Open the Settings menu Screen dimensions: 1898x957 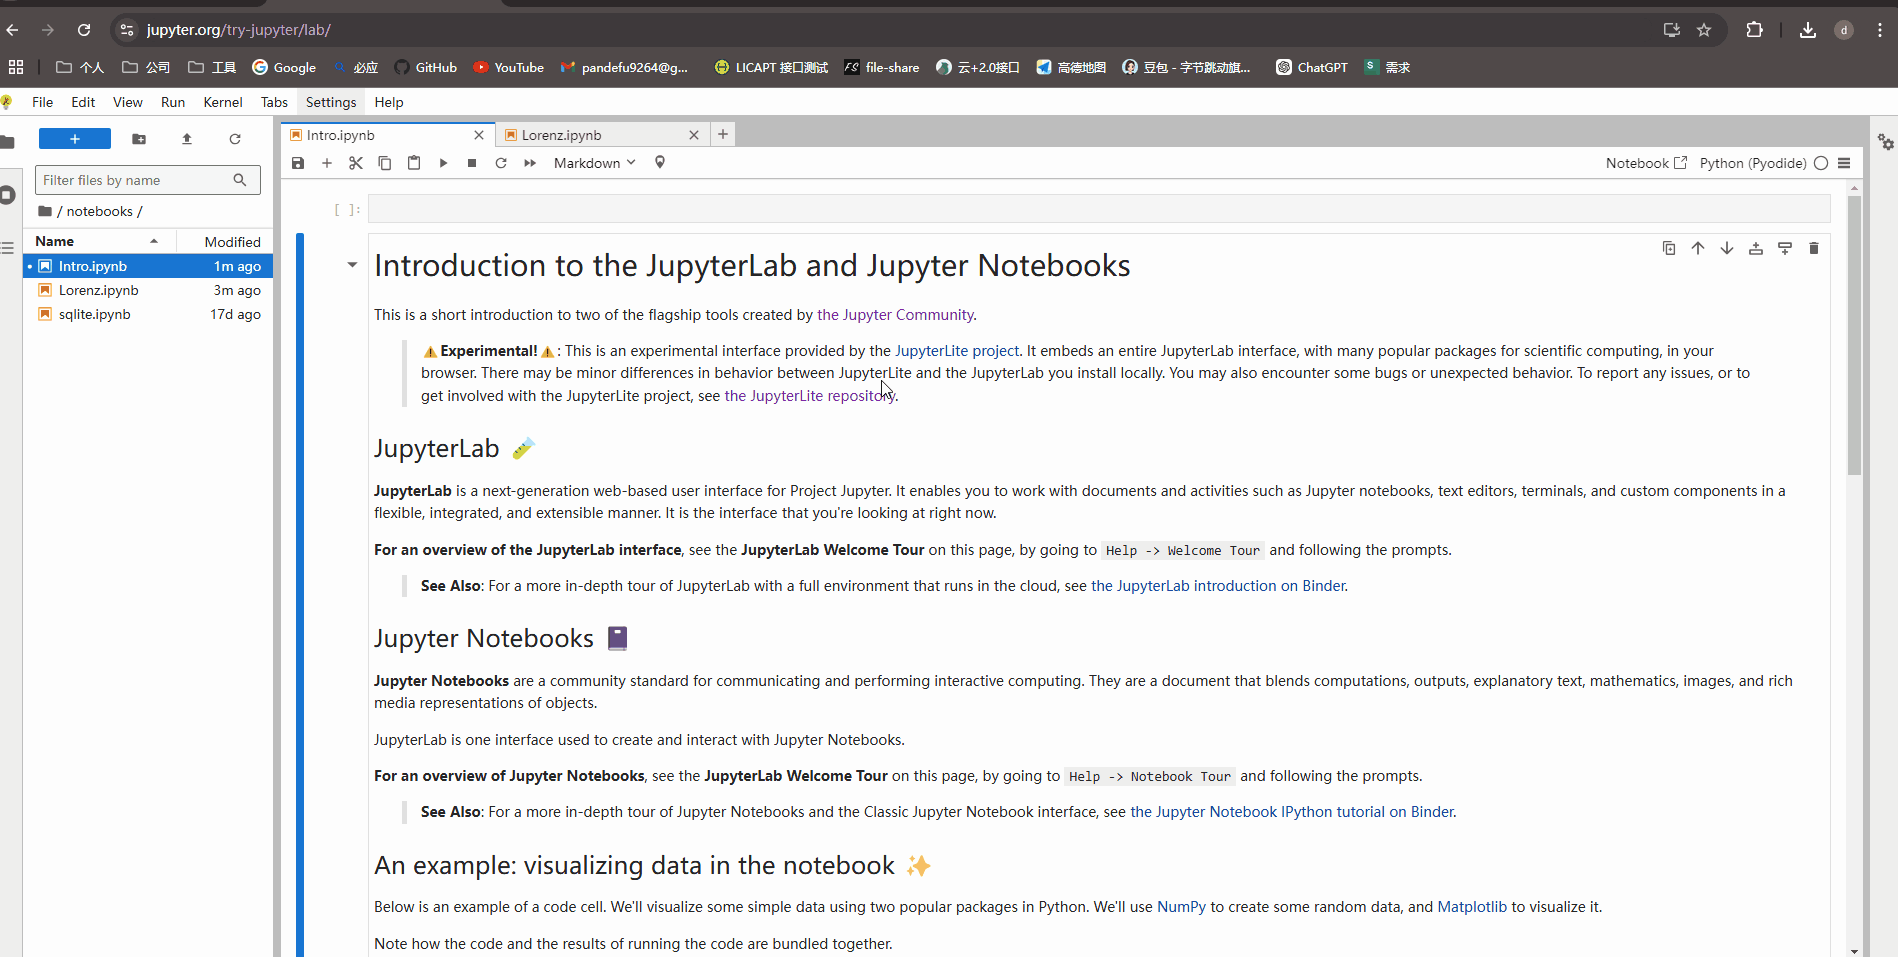tap(331, 102)
